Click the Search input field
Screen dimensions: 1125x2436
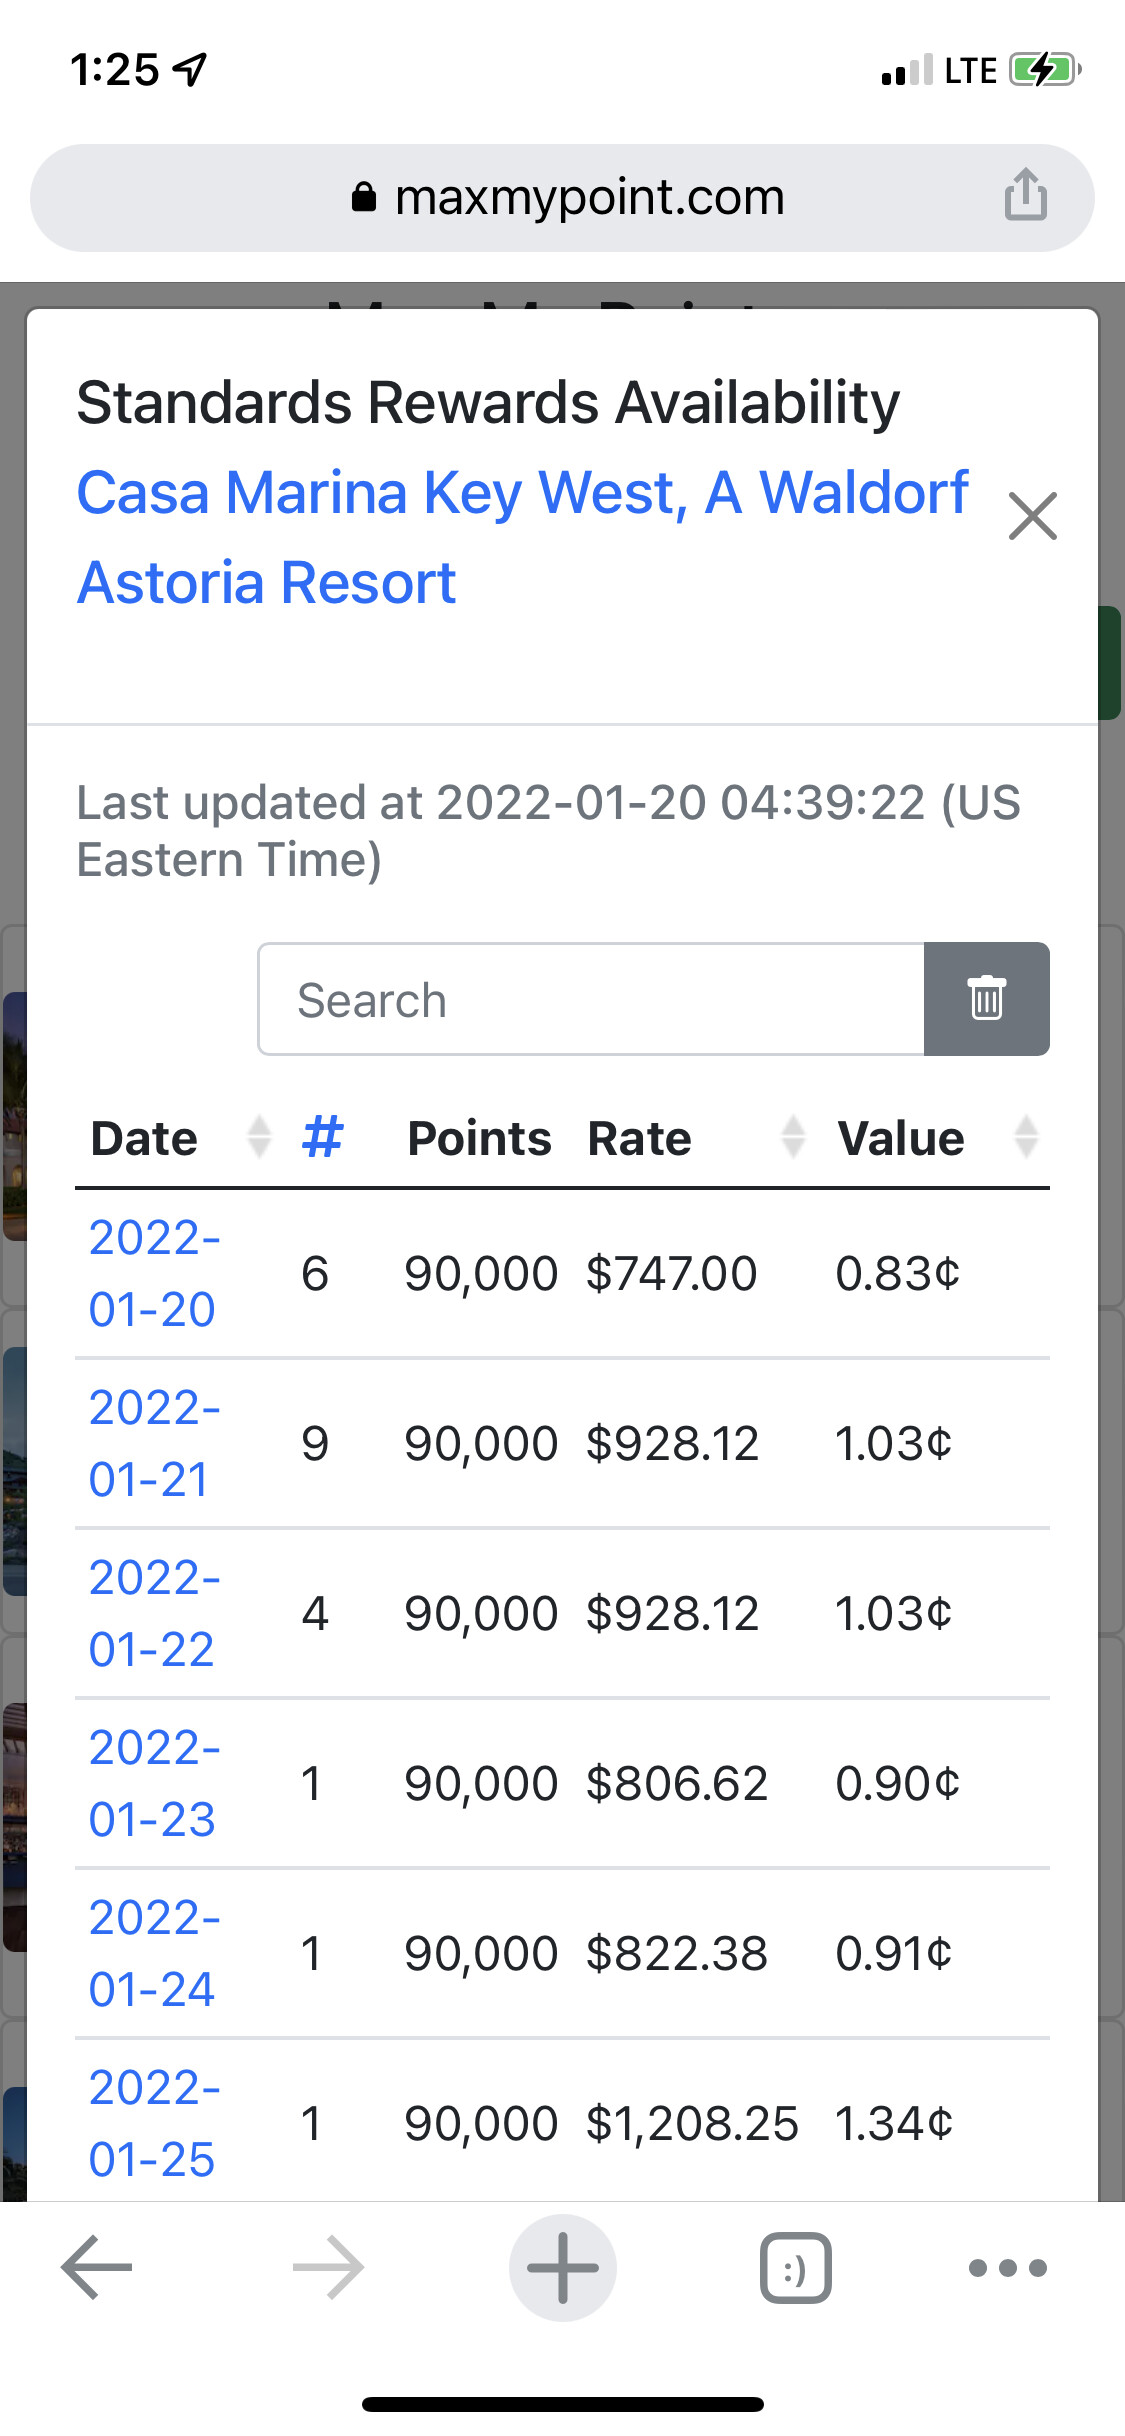point(590,999)
